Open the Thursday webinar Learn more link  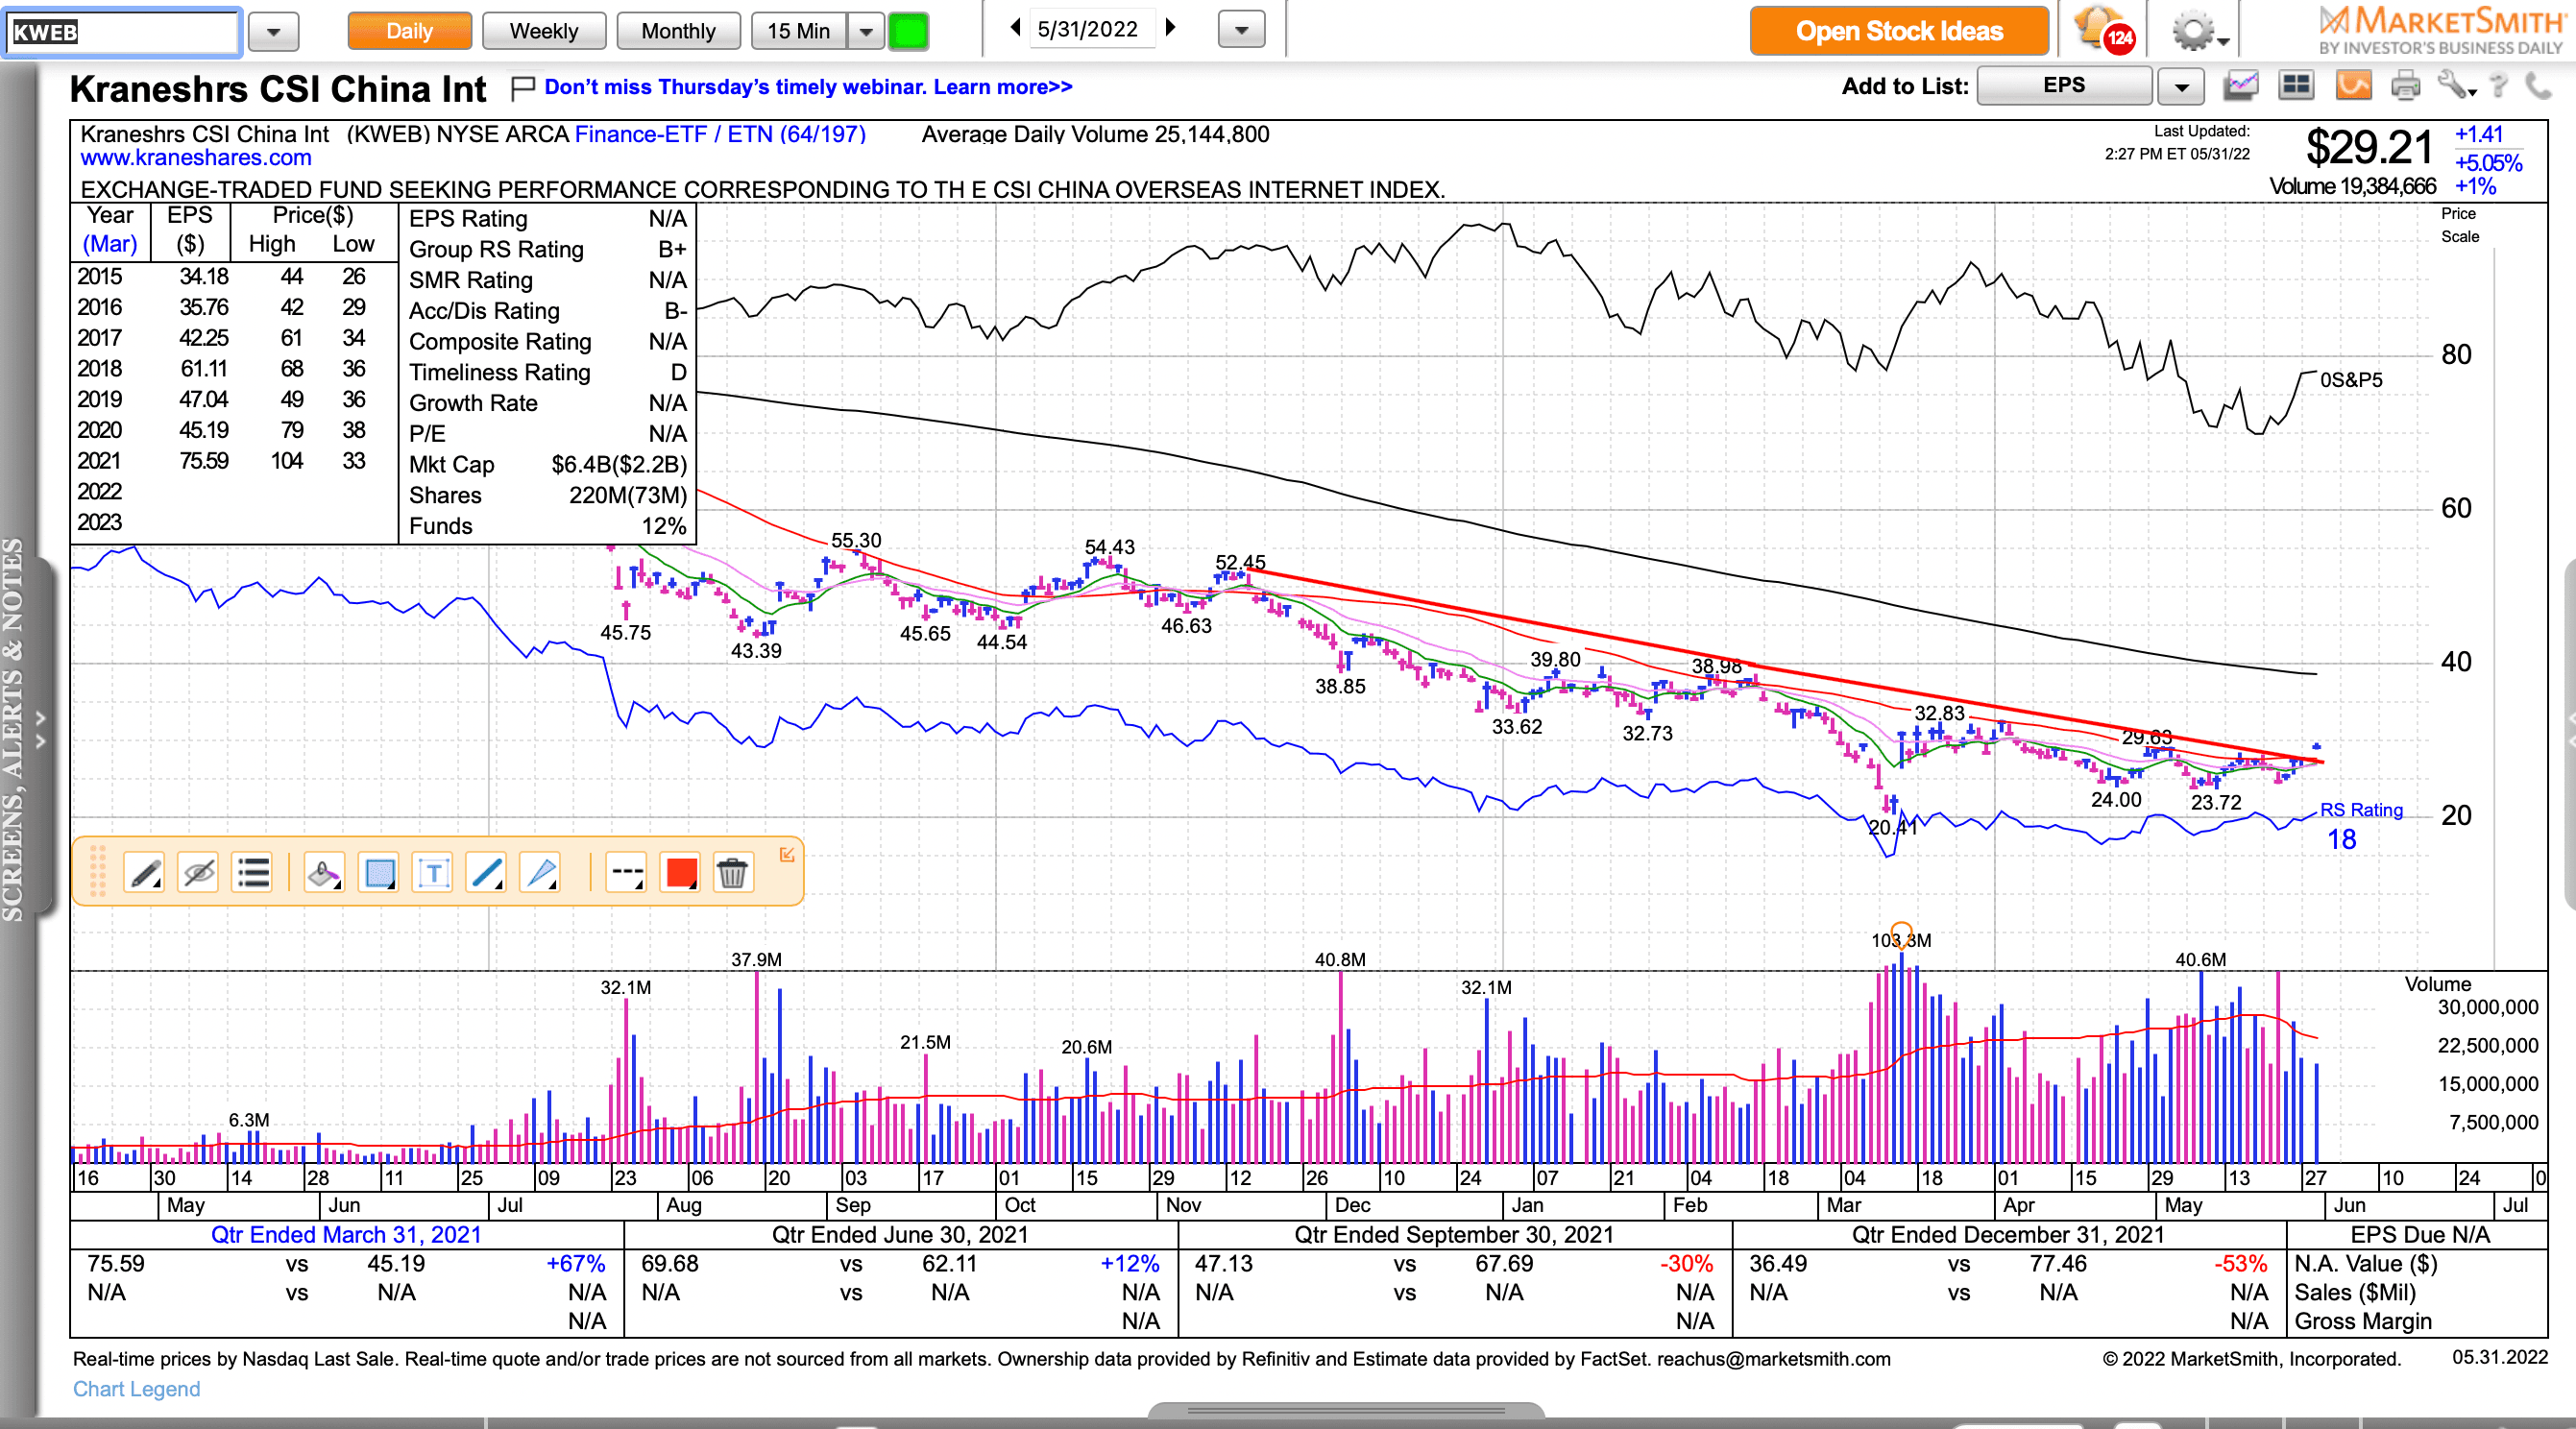click(x=808, y=87)
